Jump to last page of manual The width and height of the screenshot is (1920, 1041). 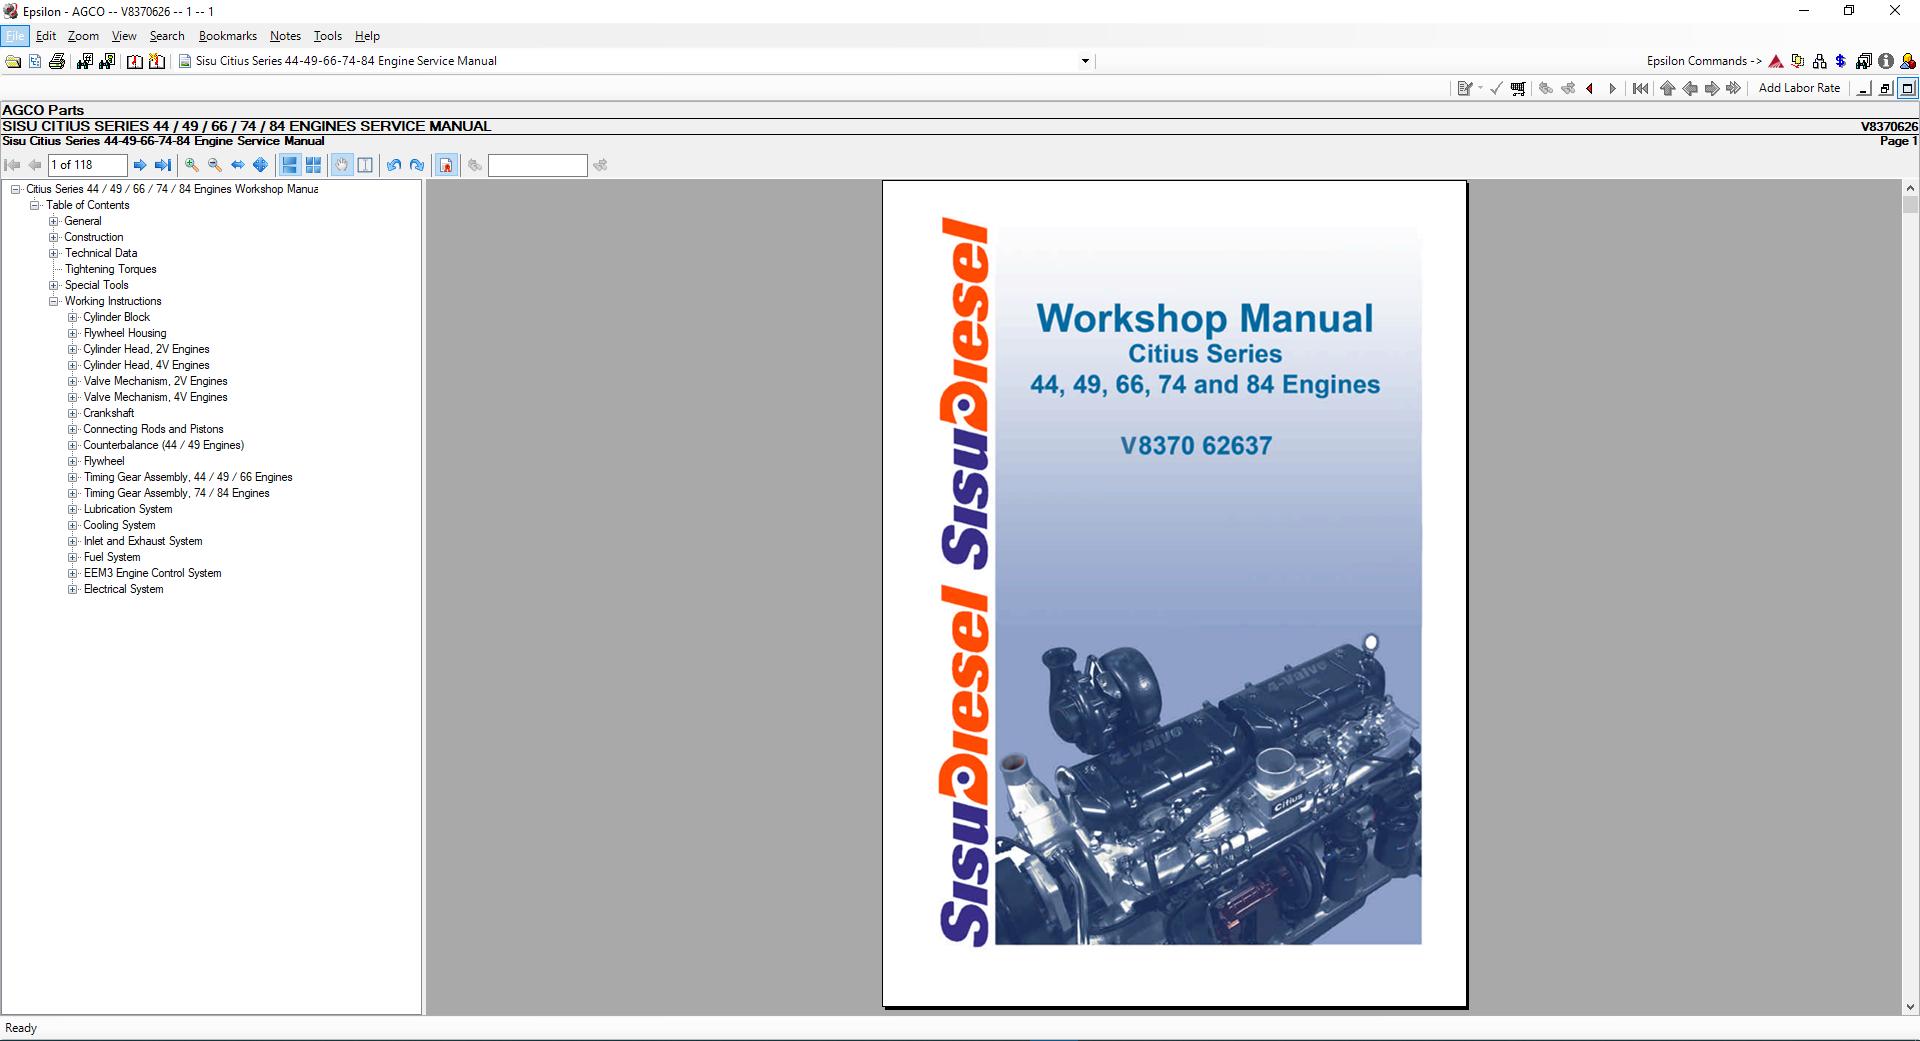(163, 165)
